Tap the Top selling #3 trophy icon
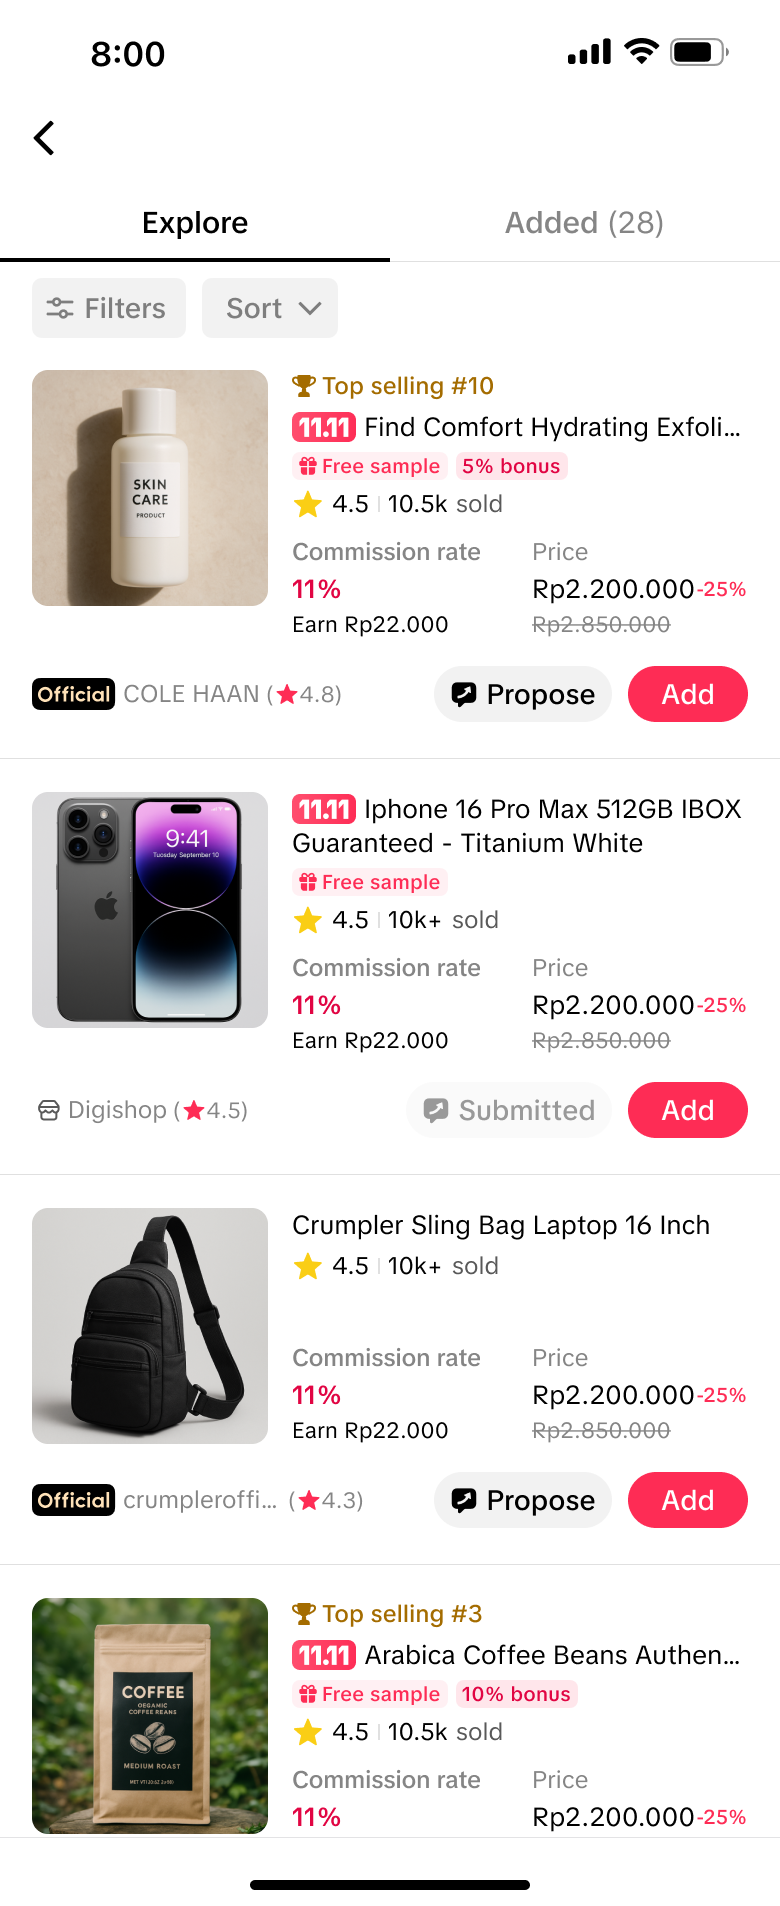This screenshot has height=1906, width=780. point(304,1614)
